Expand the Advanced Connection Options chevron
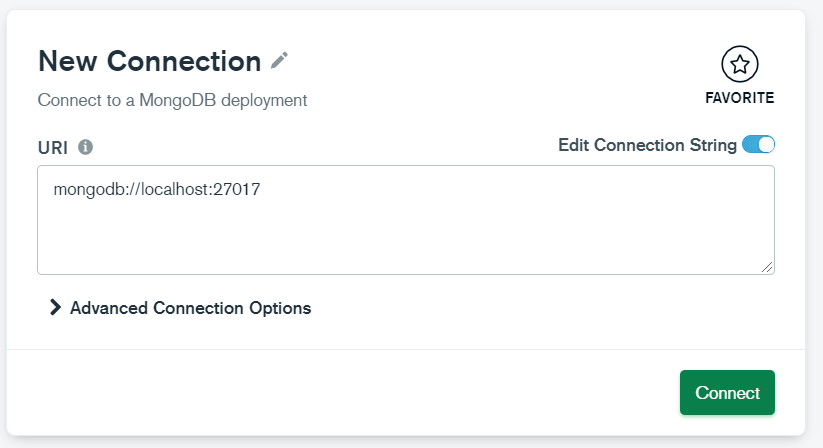This screenshot has height=448, width=823. [55, 308]
